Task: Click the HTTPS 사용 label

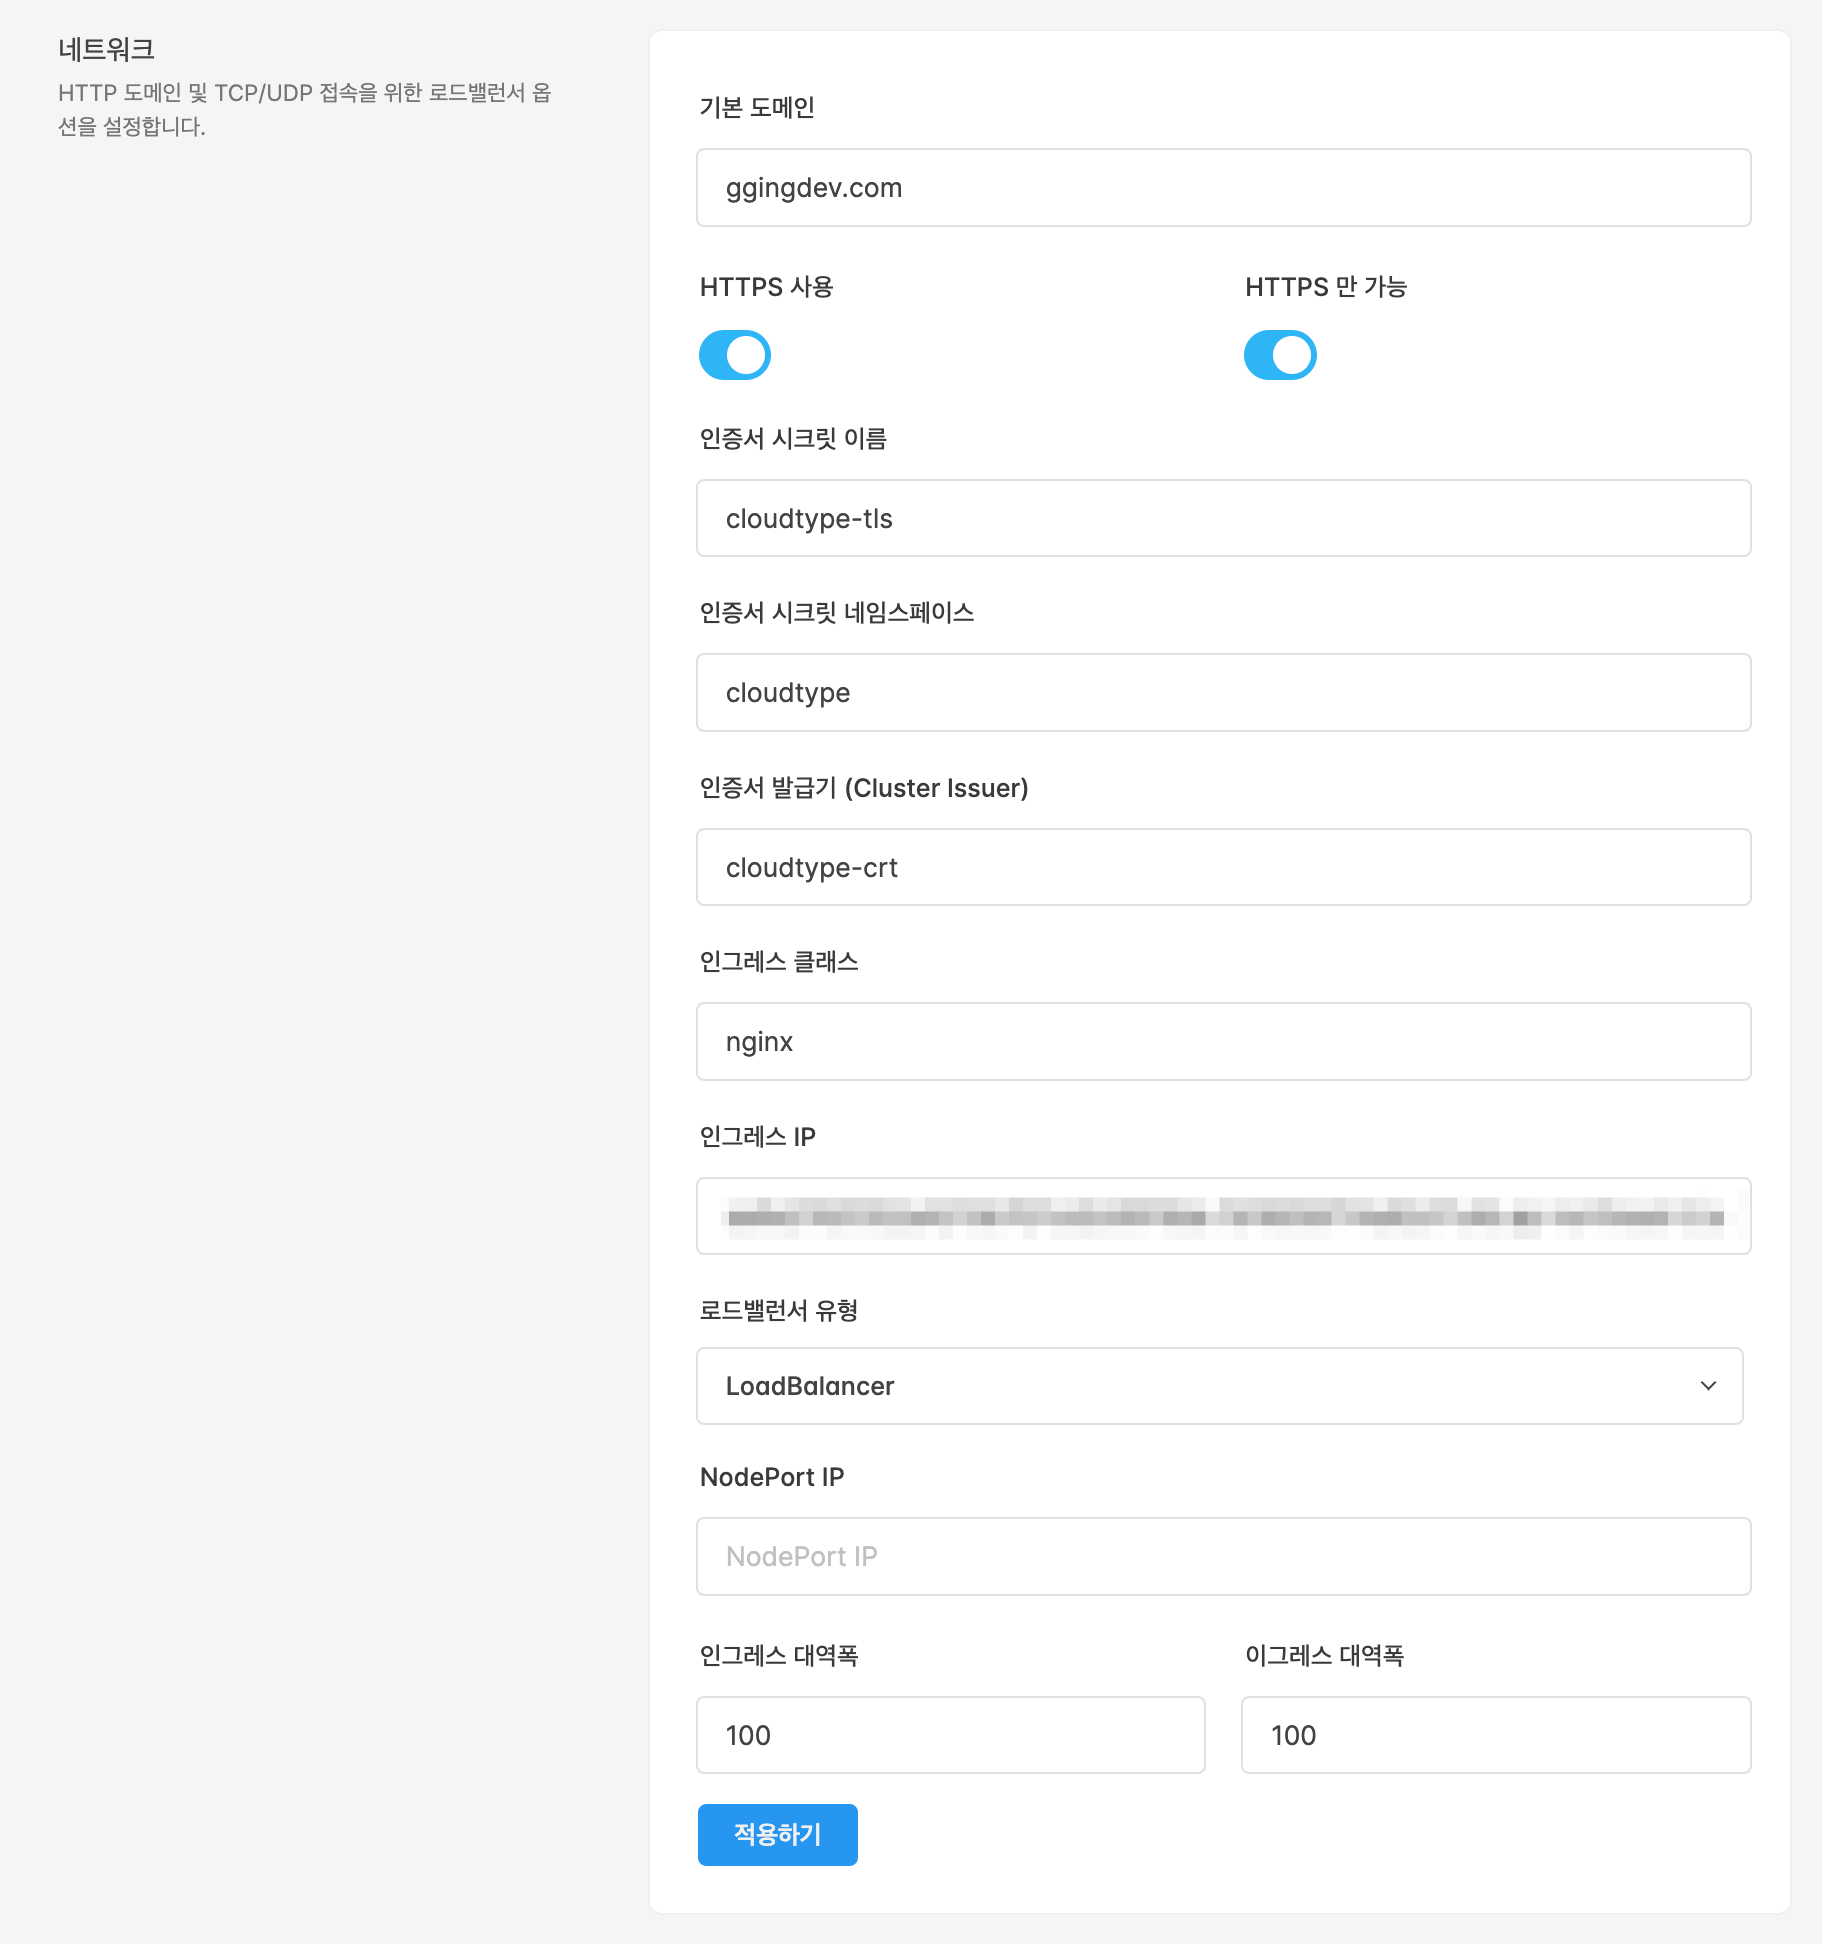Action: pyautogui.click(x=766, y=287)
